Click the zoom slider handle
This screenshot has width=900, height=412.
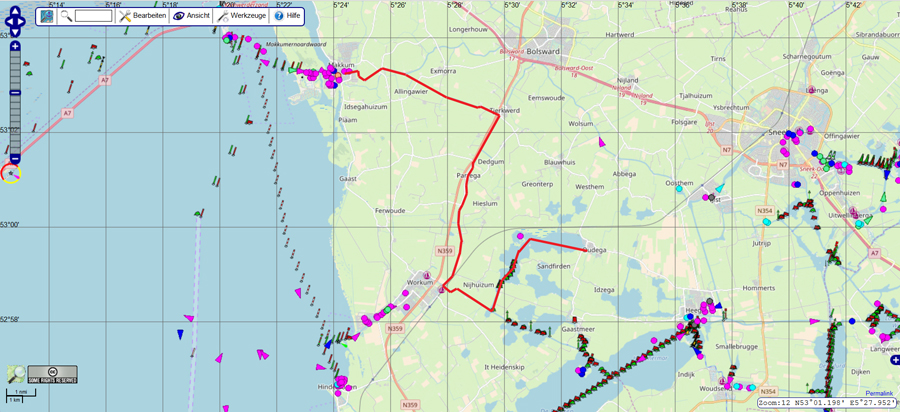click(x=14, y=93)
